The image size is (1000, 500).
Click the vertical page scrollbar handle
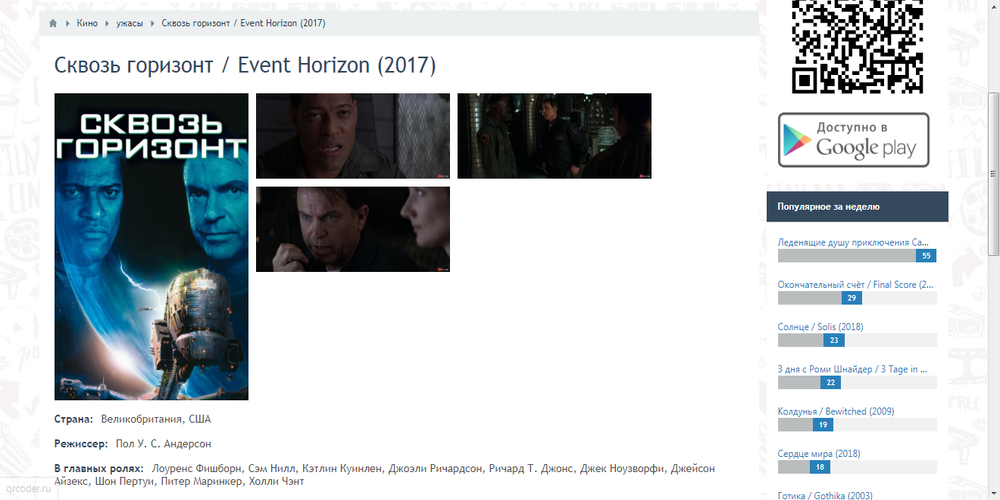(x=993, y=173)
